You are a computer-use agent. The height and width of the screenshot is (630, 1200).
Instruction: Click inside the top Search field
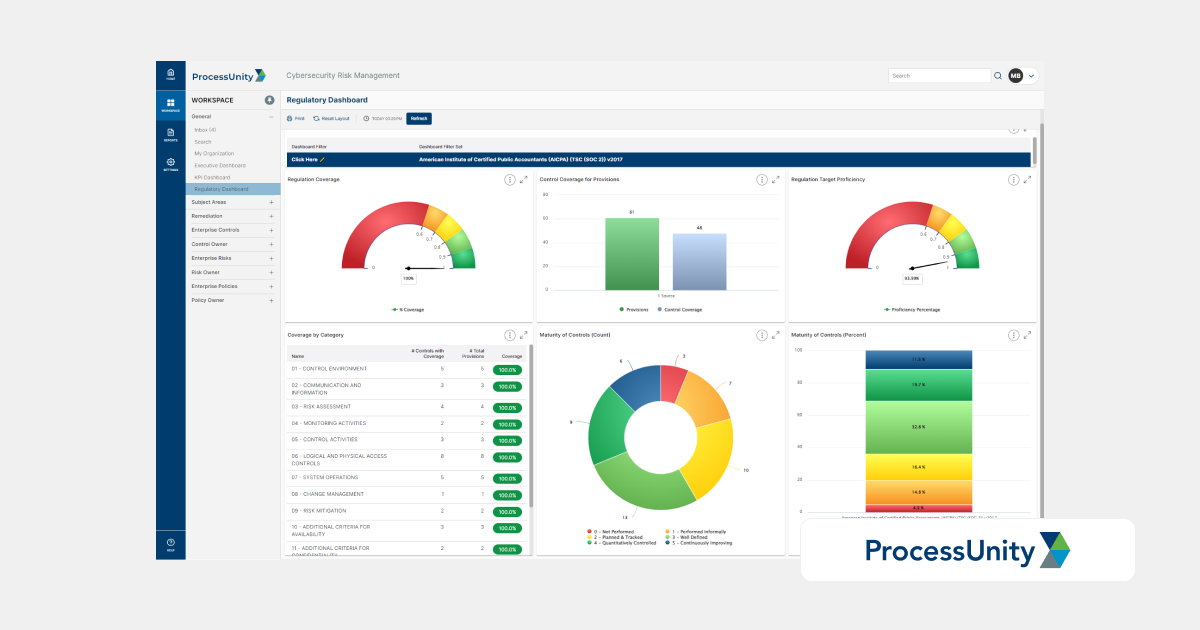939,75
